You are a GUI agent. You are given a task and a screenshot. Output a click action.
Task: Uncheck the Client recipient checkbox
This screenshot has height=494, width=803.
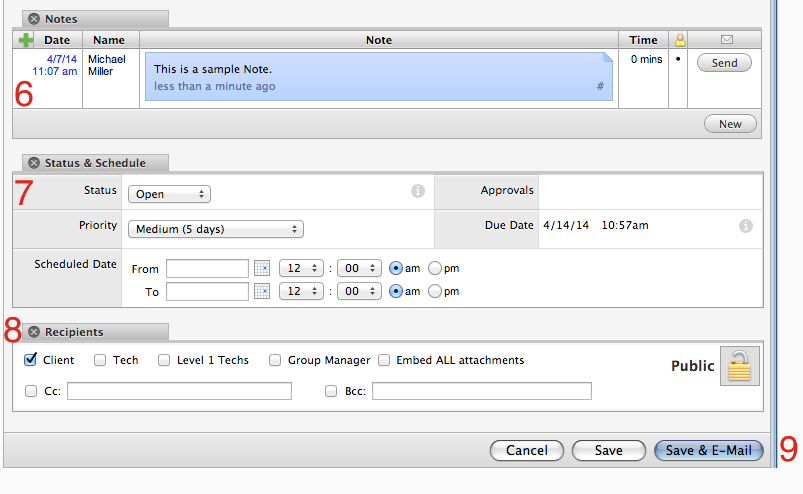pos(30,360)
